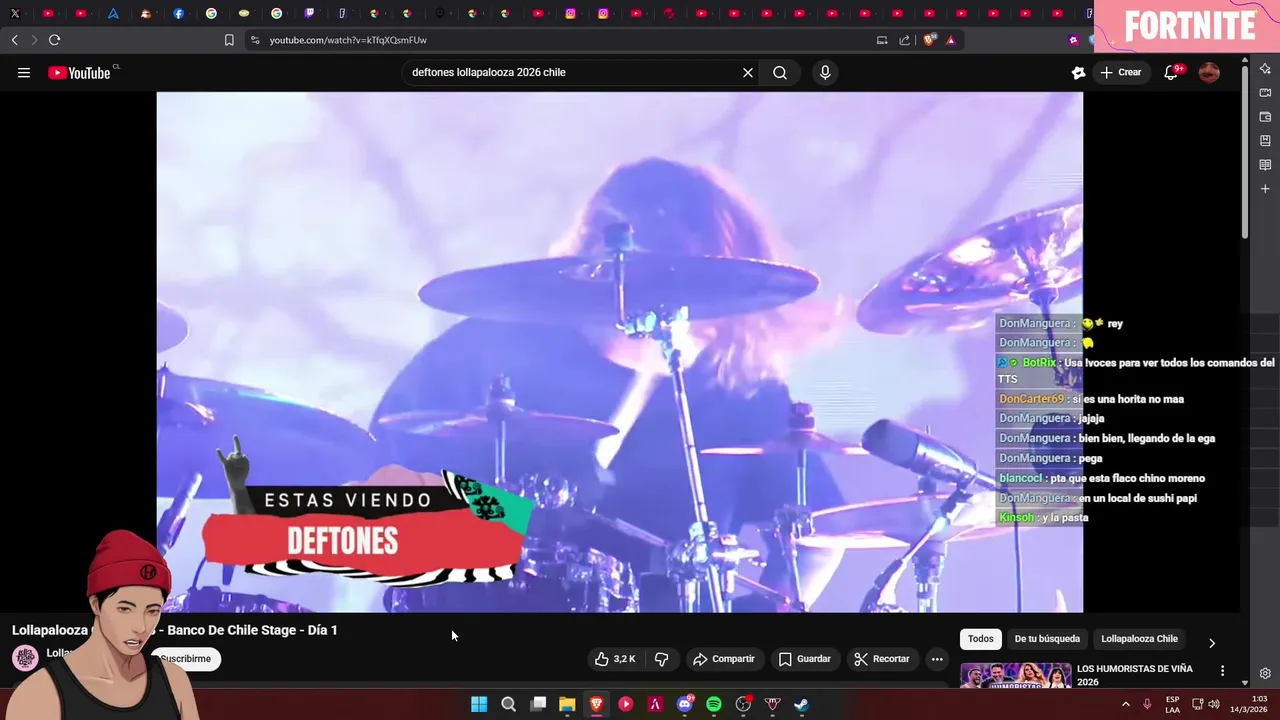Open Los Humoristas de Viña thumbnail
The image size is (1280, 720).
coord(1015,676)
